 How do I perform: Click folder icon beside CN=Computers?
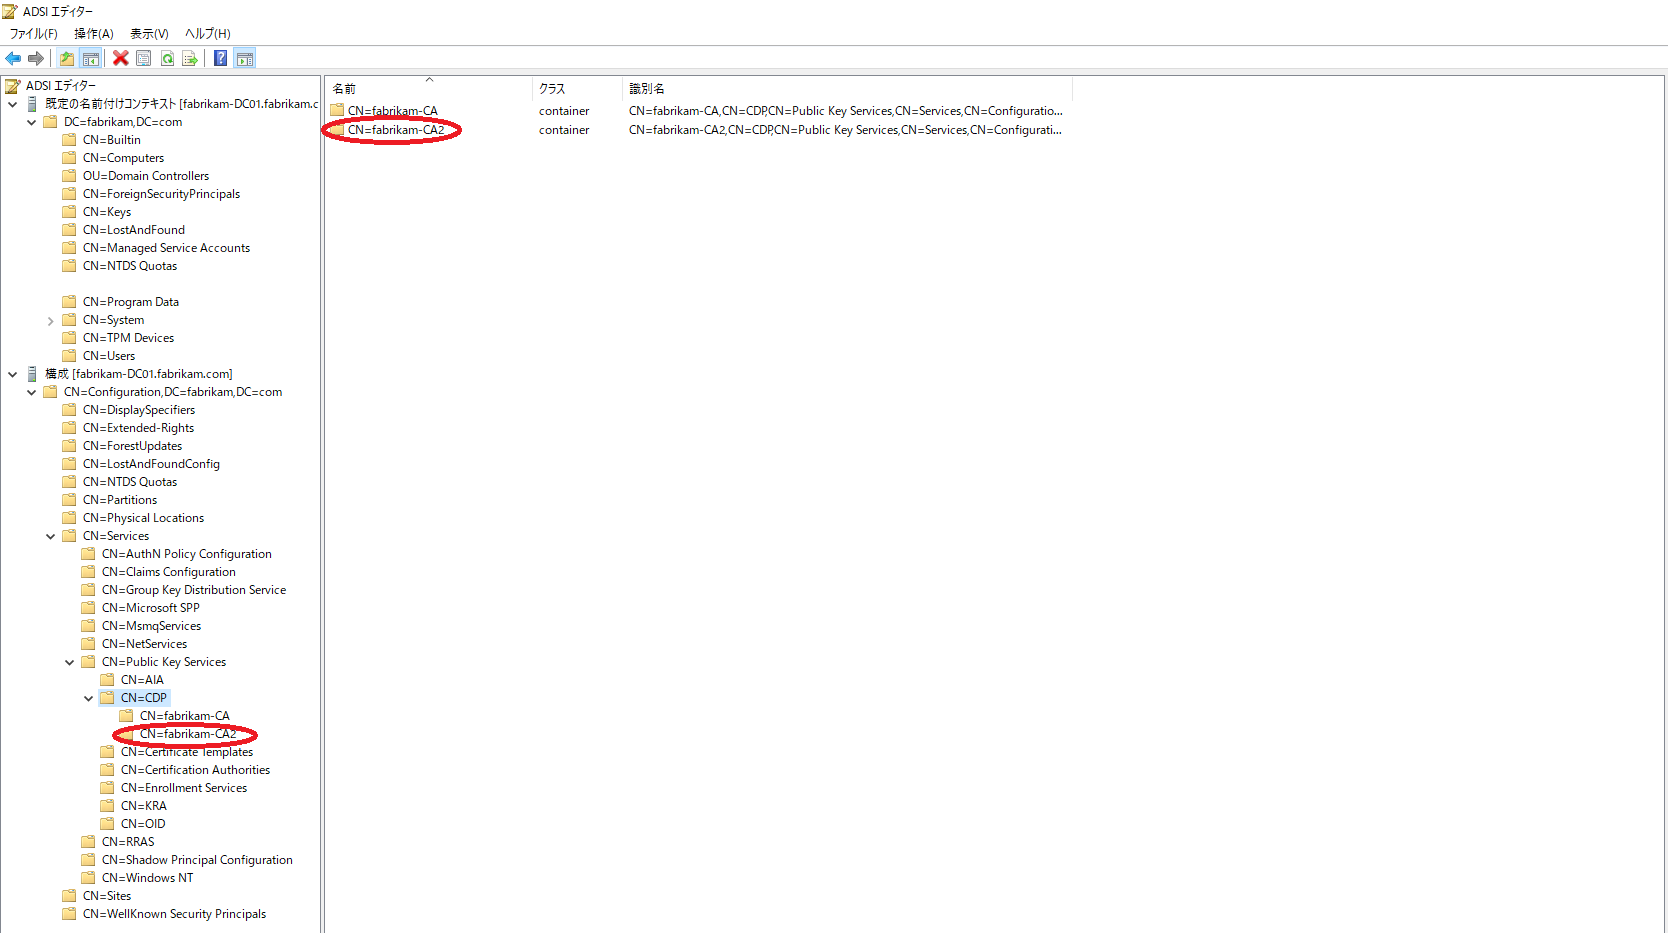click(69, 158)
